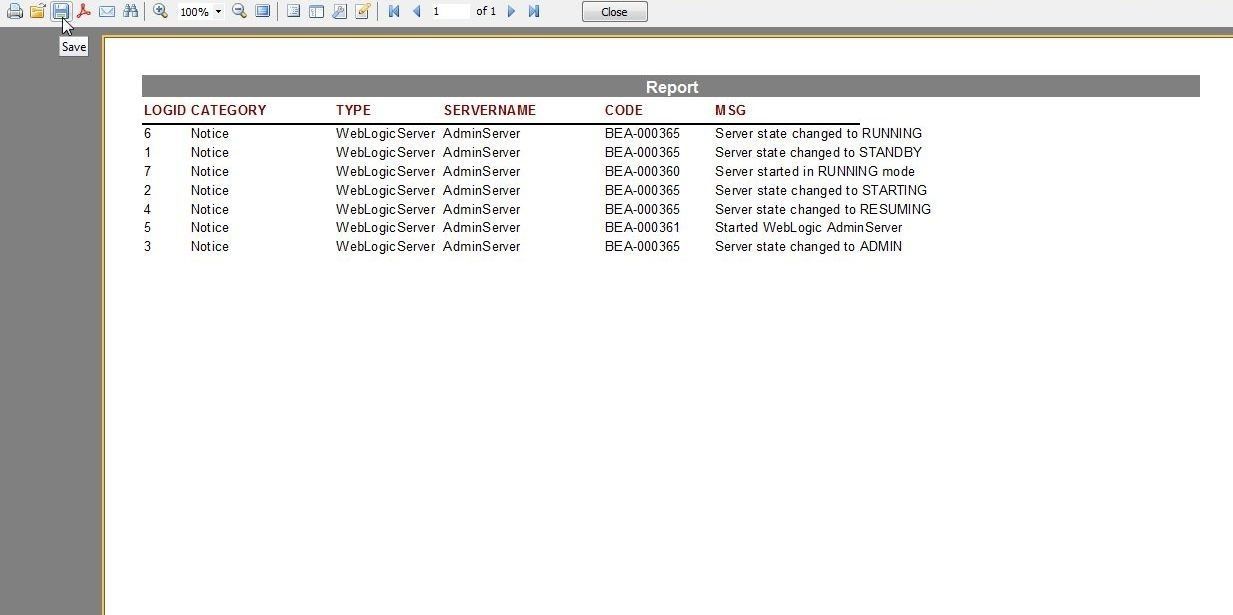The height and width of the screenshot is (615, 1233).
Task: Click the CATEGORY column header
Action: 228,110
